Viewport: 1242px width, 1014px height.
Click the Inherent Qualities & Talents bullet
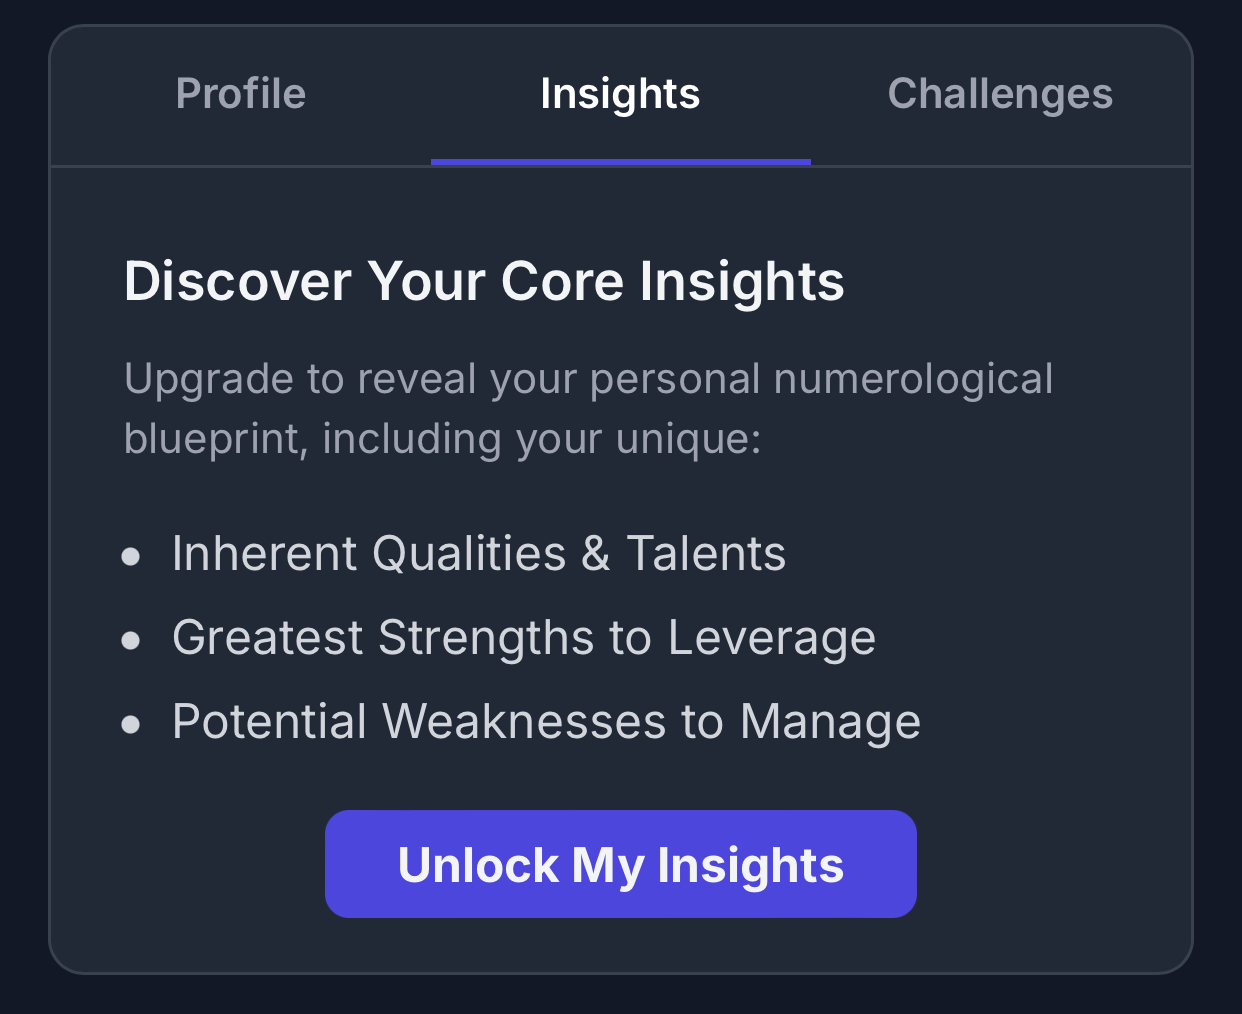click(479, 553)
